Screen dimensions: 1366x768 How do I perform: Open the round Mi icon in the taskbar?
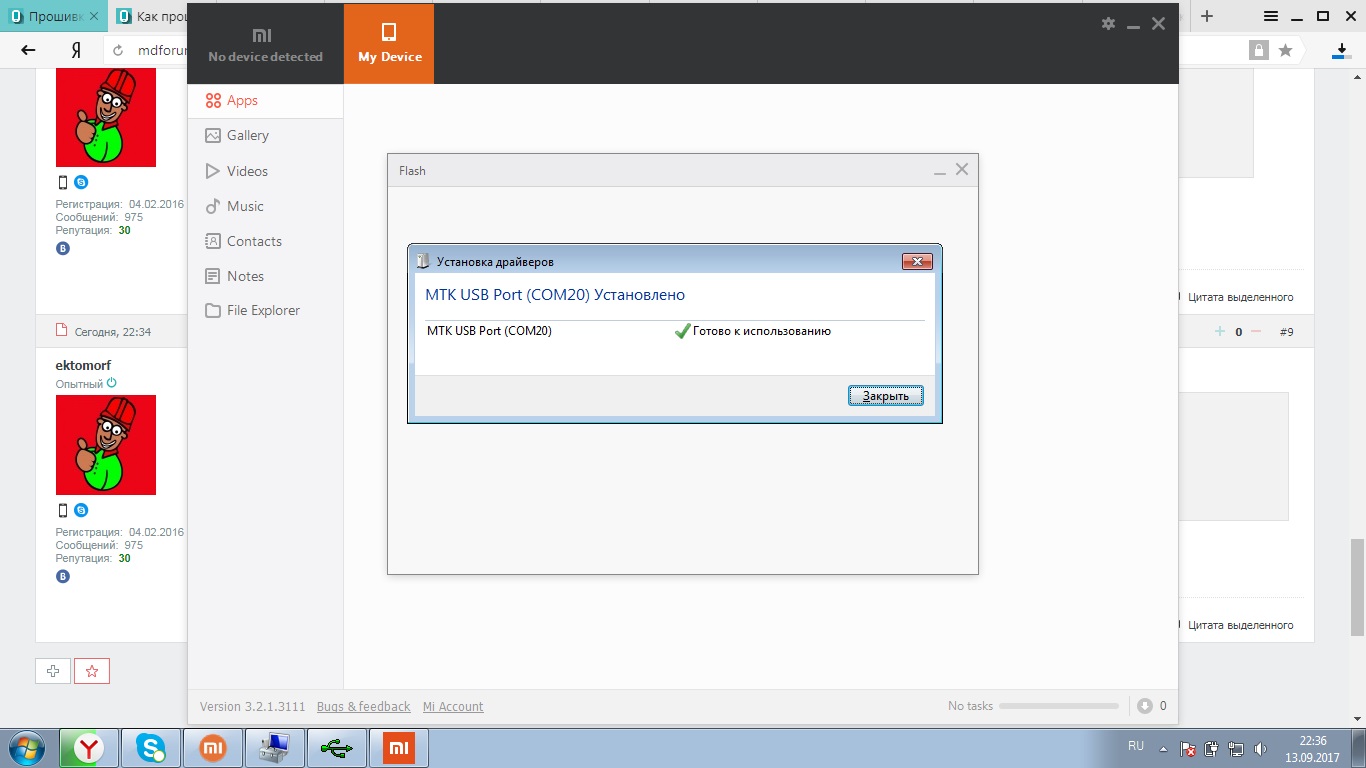(213, 748)
